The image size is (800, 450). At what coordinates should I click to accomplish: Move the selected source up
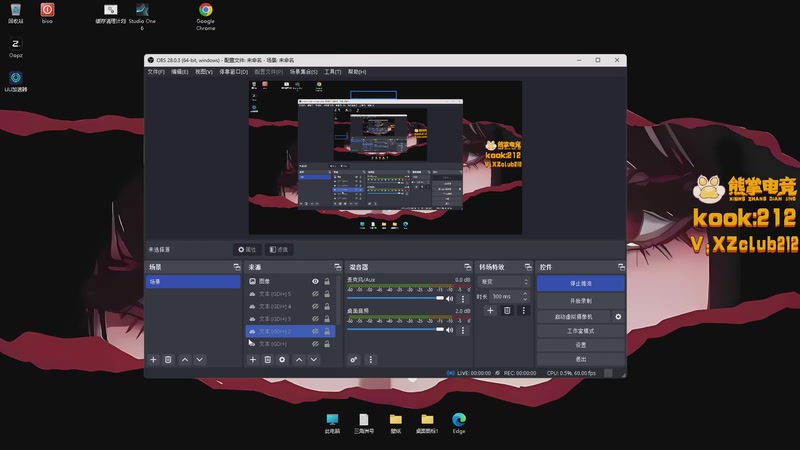[299, 360]
